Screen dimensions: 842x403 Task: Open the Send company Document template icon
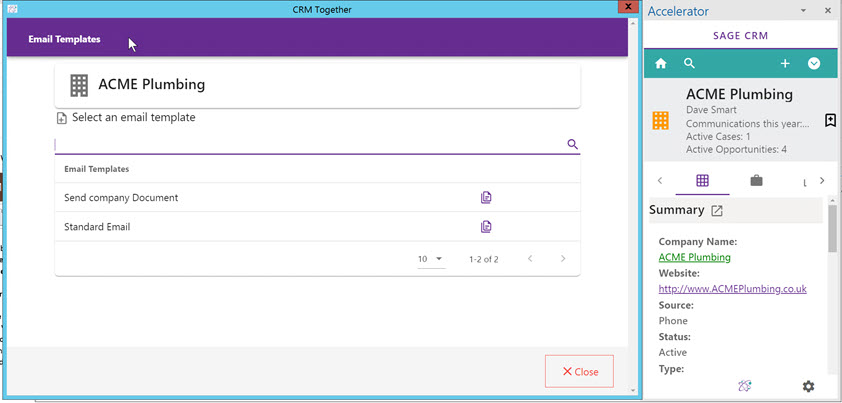[x=486, y=198]
